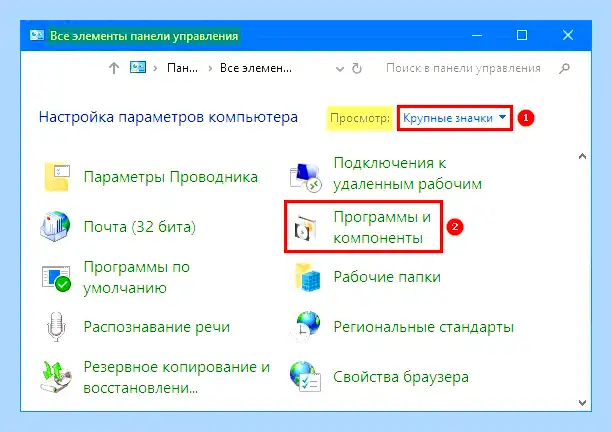Image resolution: width=612 pixels, height=432 pixels.
Task: Open the Рабочие папки icon
Action: point(307,277)
